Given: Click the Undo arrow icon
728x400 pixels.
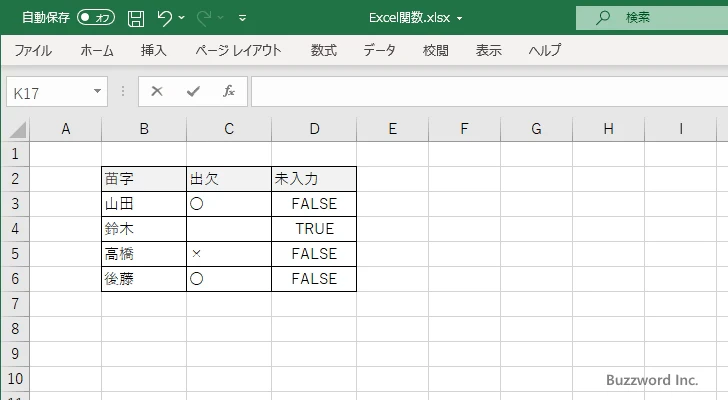Looking at the screenshot, I should click(x=164, y=18).
